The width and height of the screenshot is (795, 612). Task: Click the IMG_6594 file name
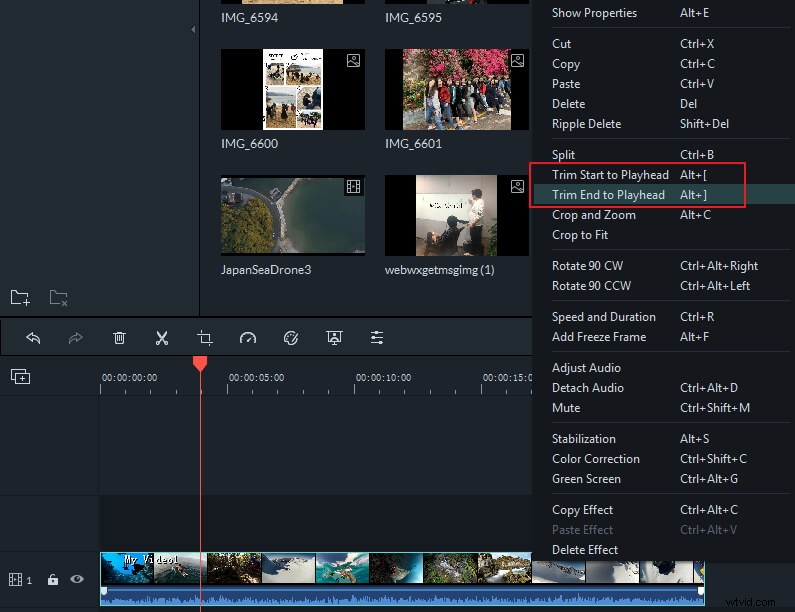[x=249, y=18]
